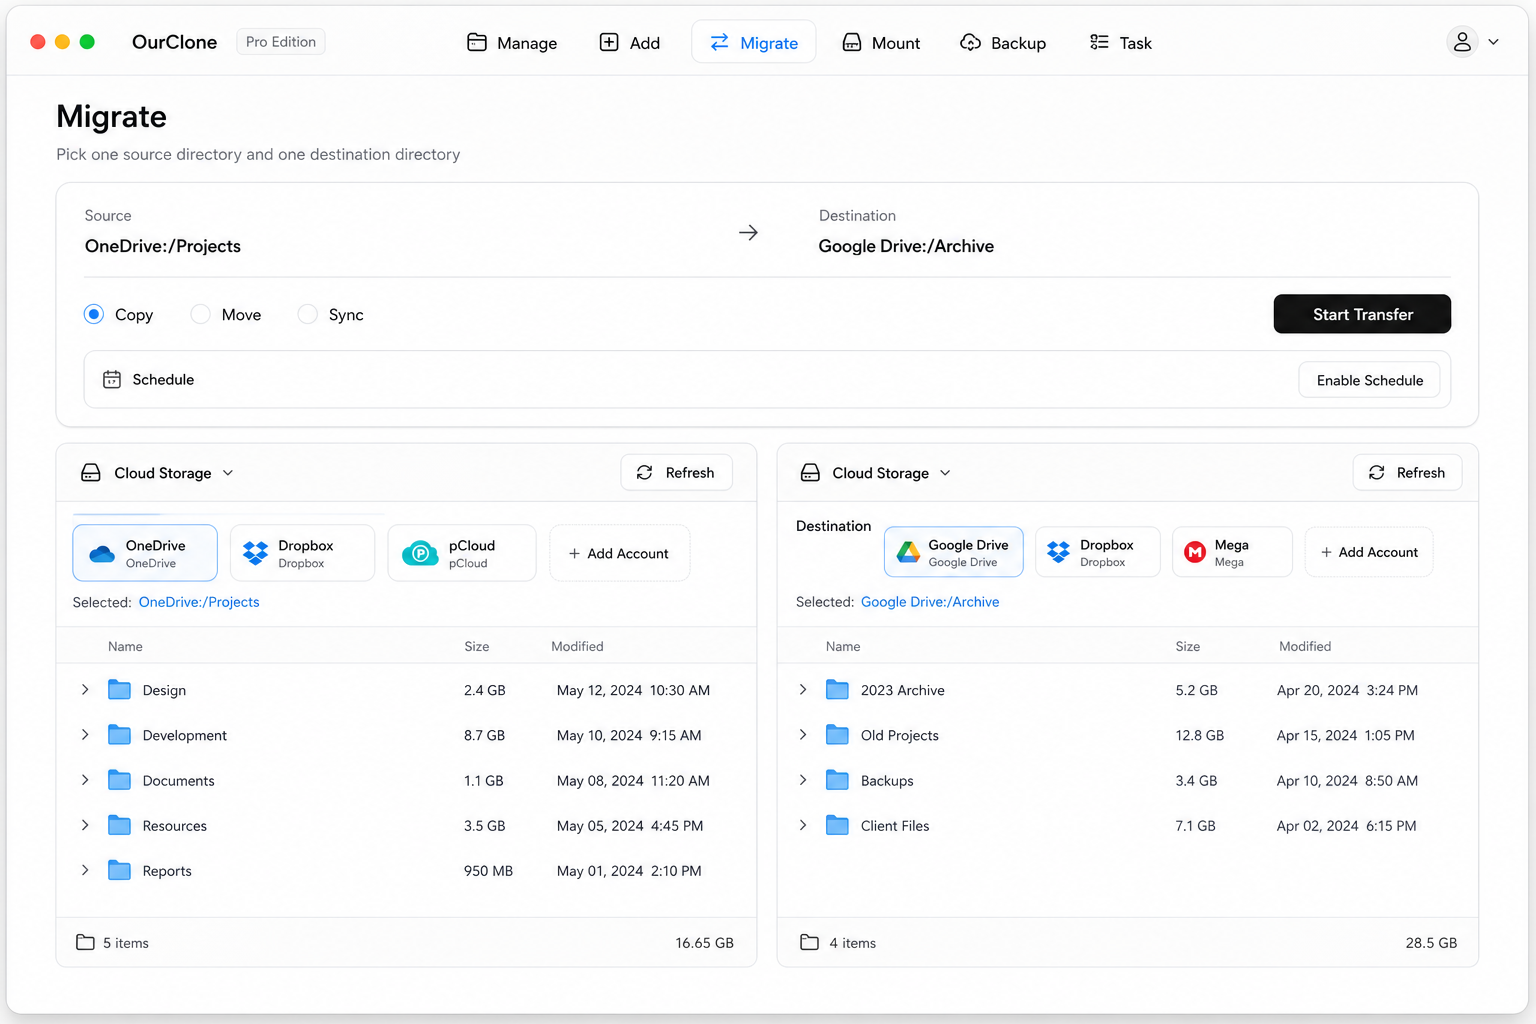Refresh the source file list
Image resolution: width=1536 pixels, height=1024 pixels.
click(677, 472)
